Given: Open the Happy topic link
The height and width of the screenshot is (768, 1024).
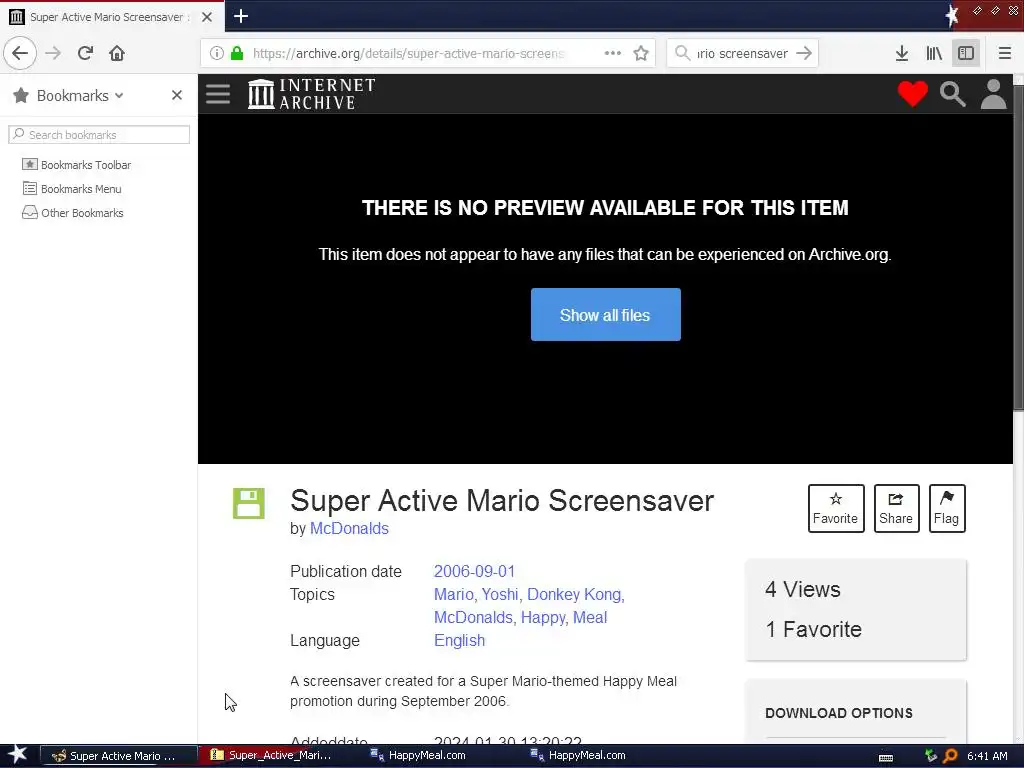Looking at the screenshot, I should point(543,617).
